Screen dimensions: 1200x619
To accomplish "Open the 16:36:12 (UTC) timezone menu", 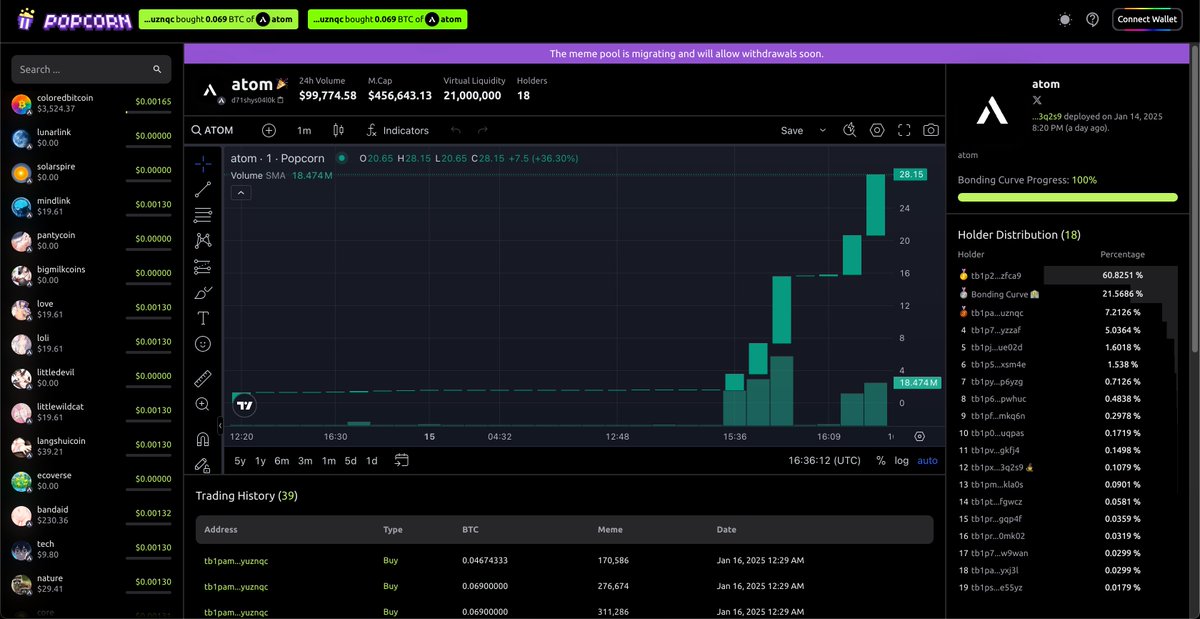I will click(x=826, y=461).
